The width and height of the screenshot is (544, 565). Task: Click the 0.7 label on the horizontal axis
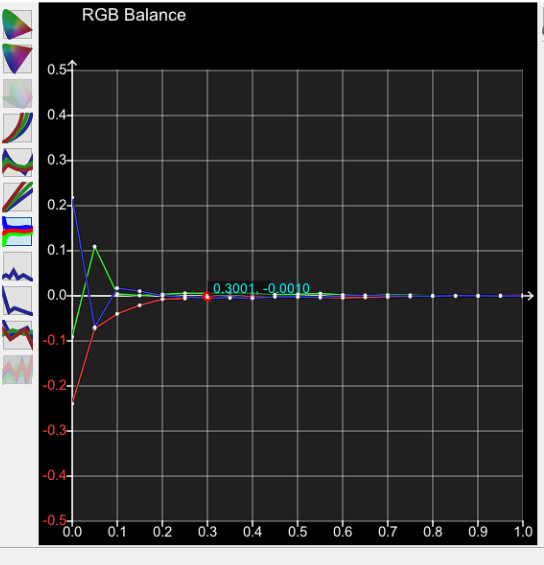388,532
